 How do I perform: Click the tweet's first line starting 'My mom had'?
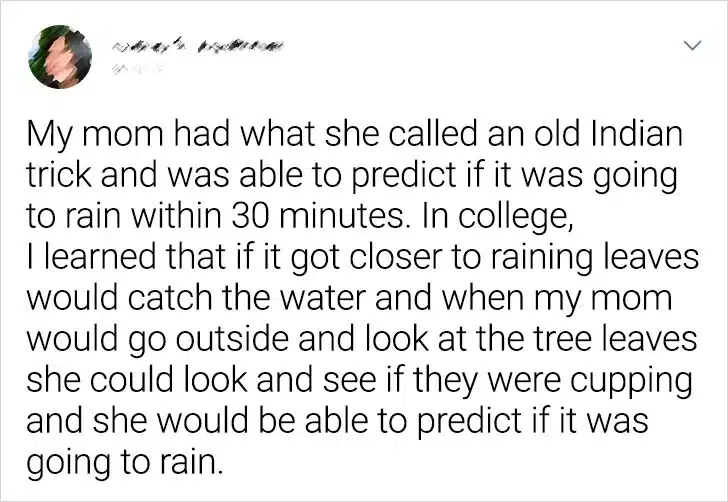click(x=355, y=136)
